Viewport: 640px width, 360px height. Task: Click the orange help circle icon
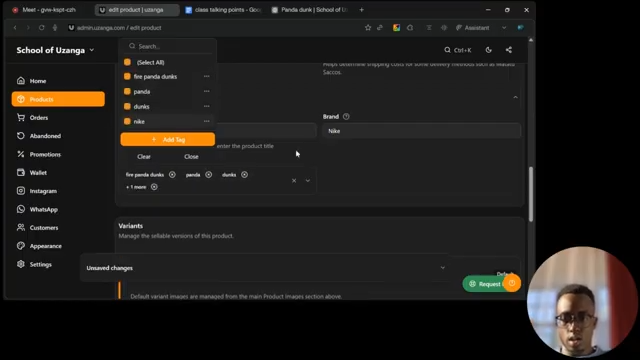tap(512, 283)
